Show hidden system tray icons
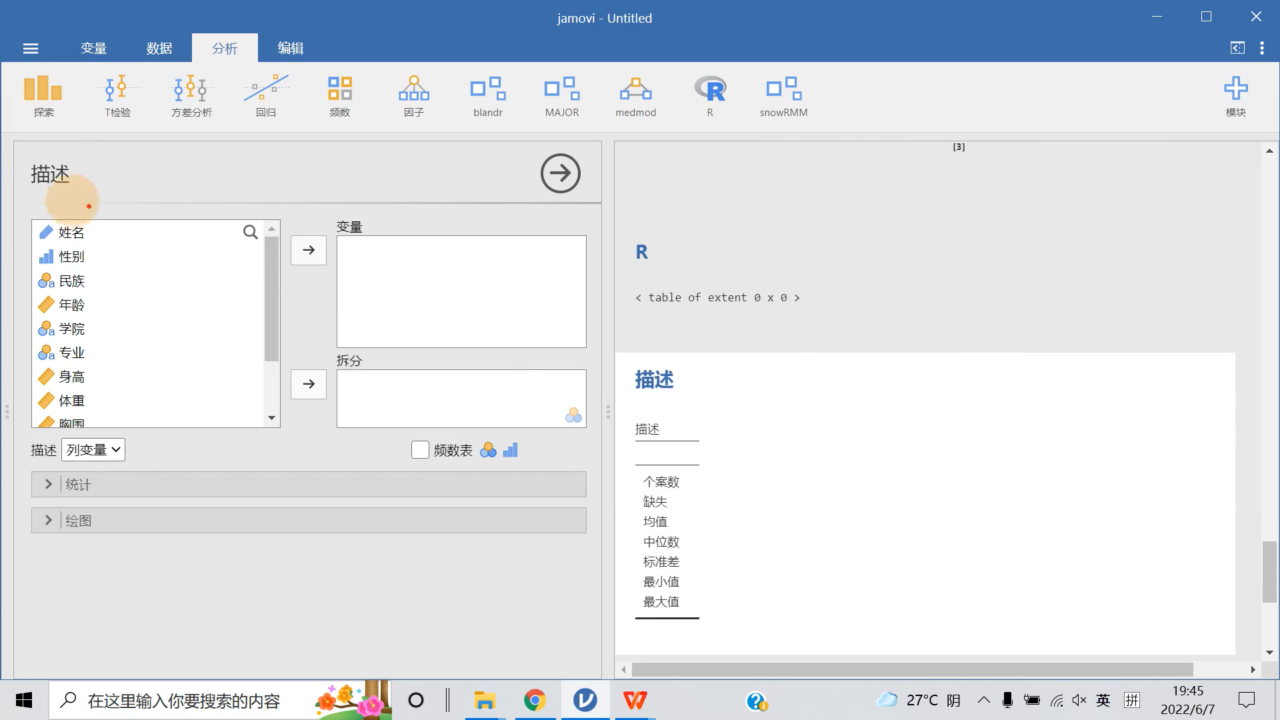This screenshot has height=720, width=1280. [x=983, y=700]
